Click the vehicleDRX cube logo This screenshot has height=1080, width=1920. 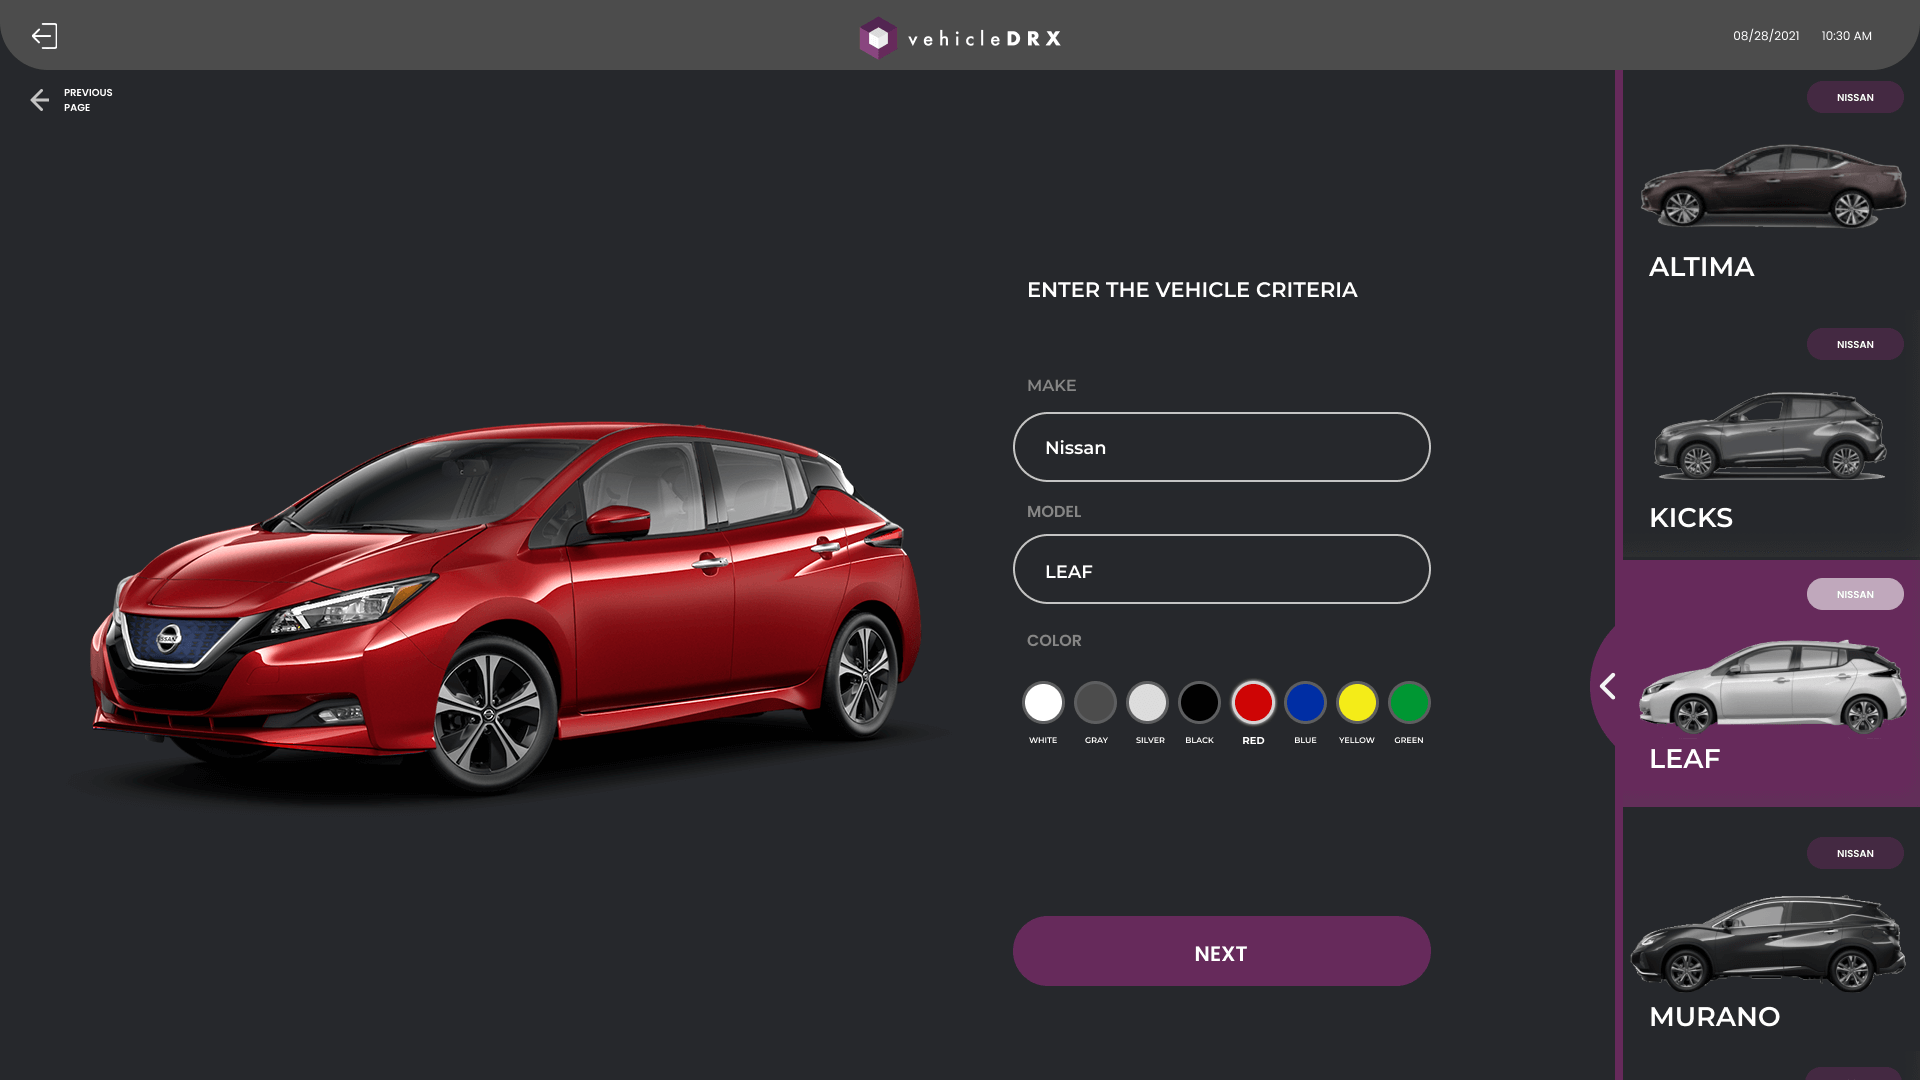(x=878, y=38)
